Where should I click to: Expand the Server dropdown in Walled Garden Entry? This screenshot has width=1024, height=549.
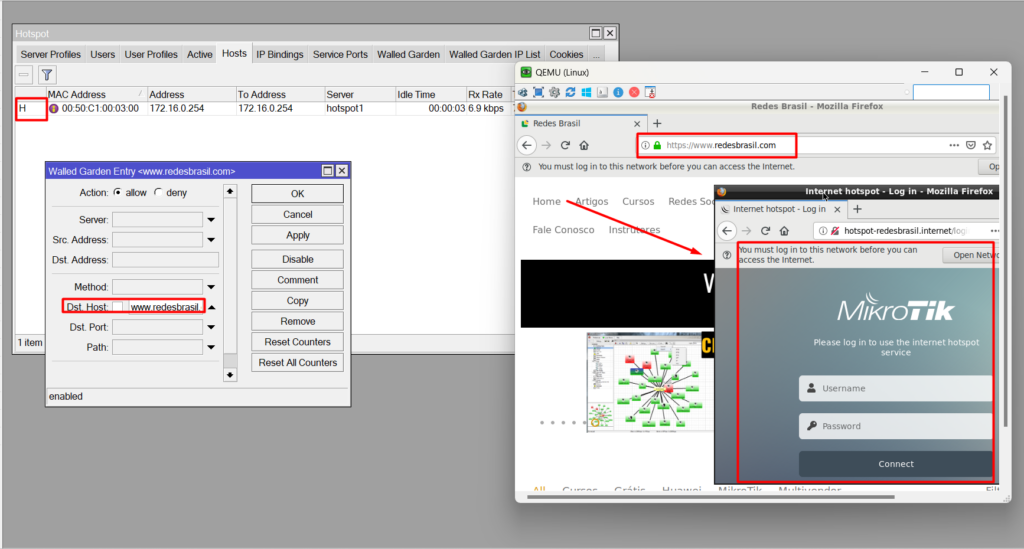[x=211, y=220]
